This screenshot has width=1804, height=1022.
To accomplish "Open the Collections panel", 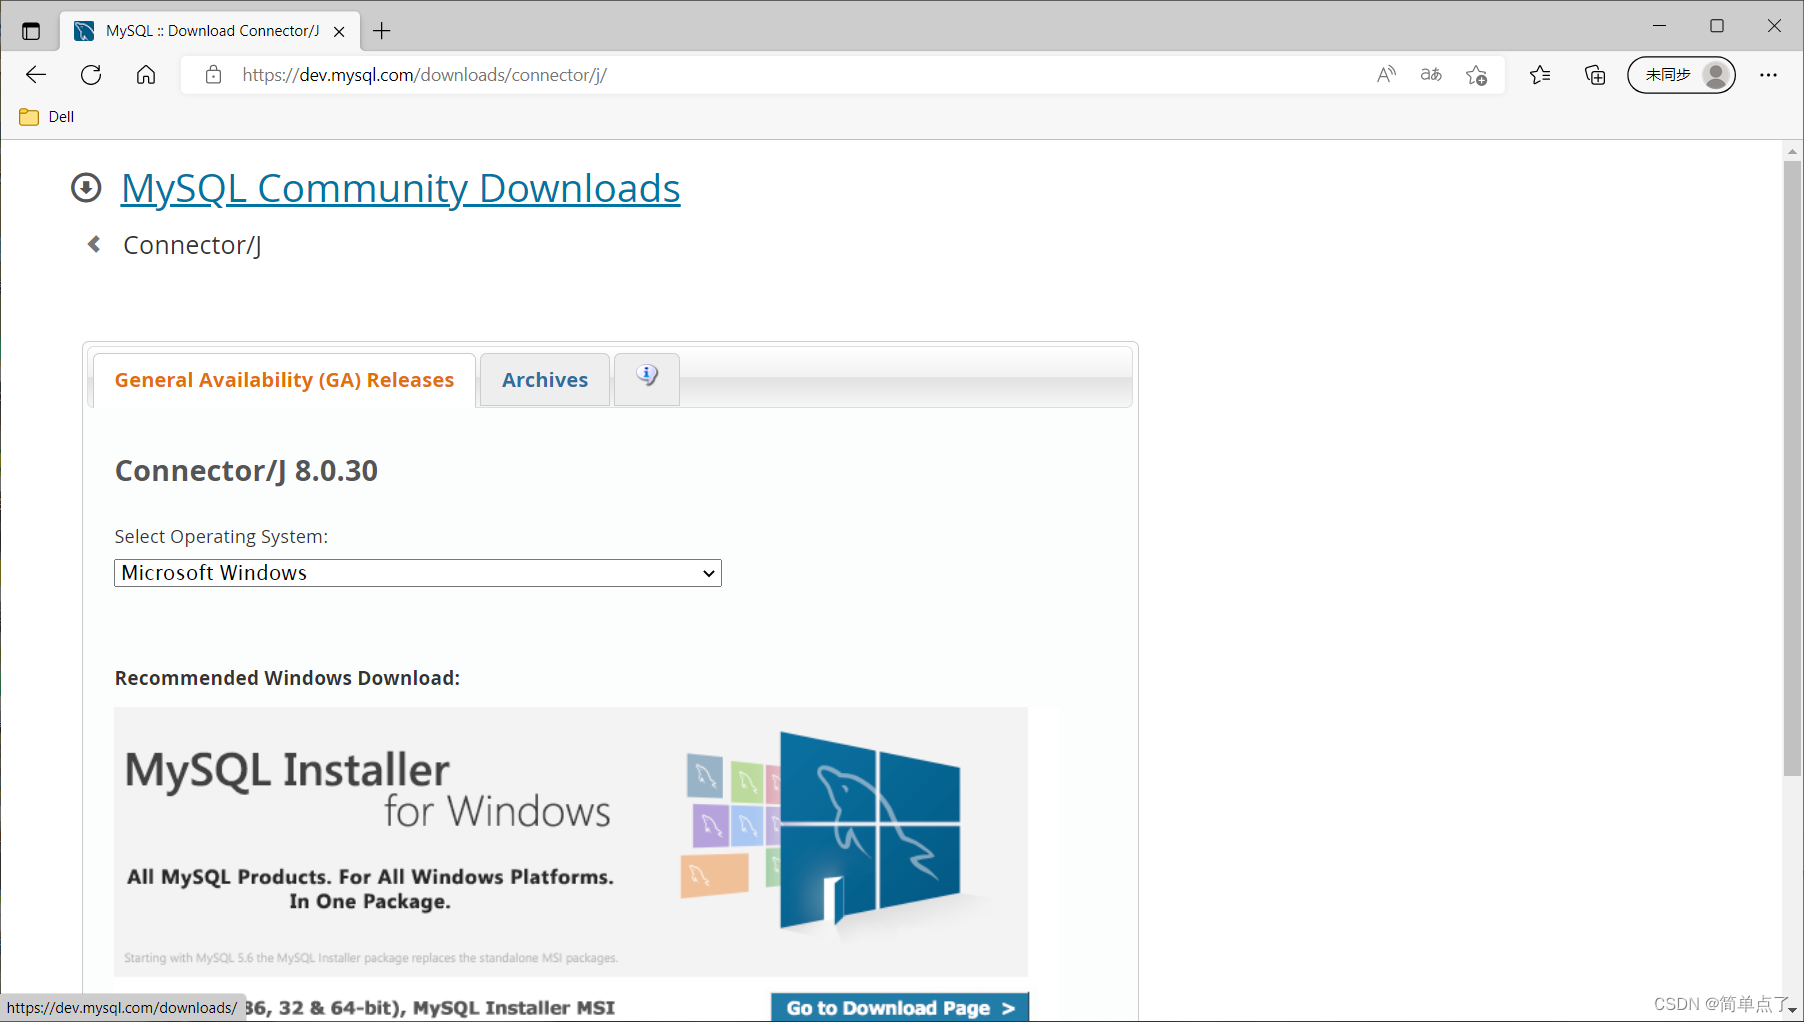I will [1595, 75].
